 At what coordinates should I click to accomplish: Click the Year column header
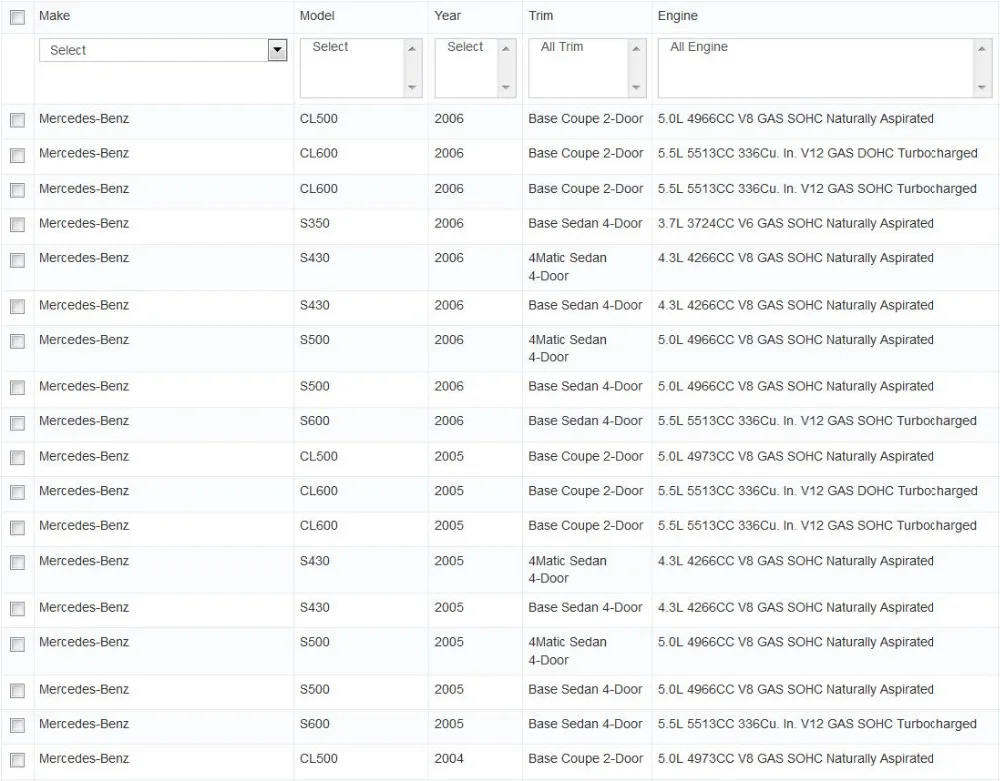pos(448,15)
